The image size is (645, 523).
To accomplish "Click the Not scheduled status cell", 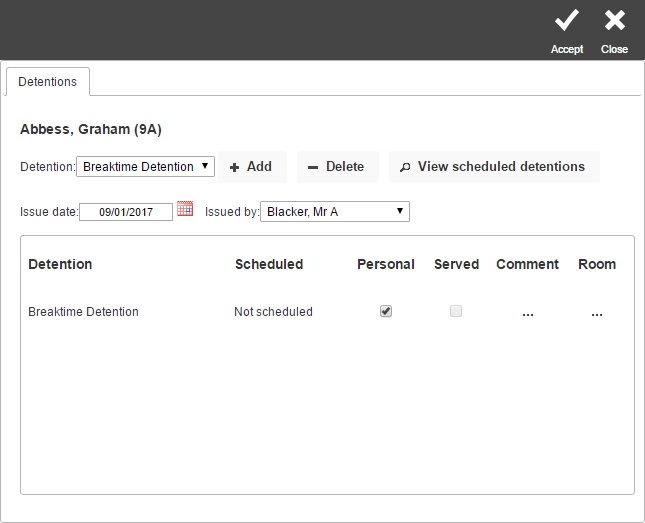I will (x=273, y=311).
